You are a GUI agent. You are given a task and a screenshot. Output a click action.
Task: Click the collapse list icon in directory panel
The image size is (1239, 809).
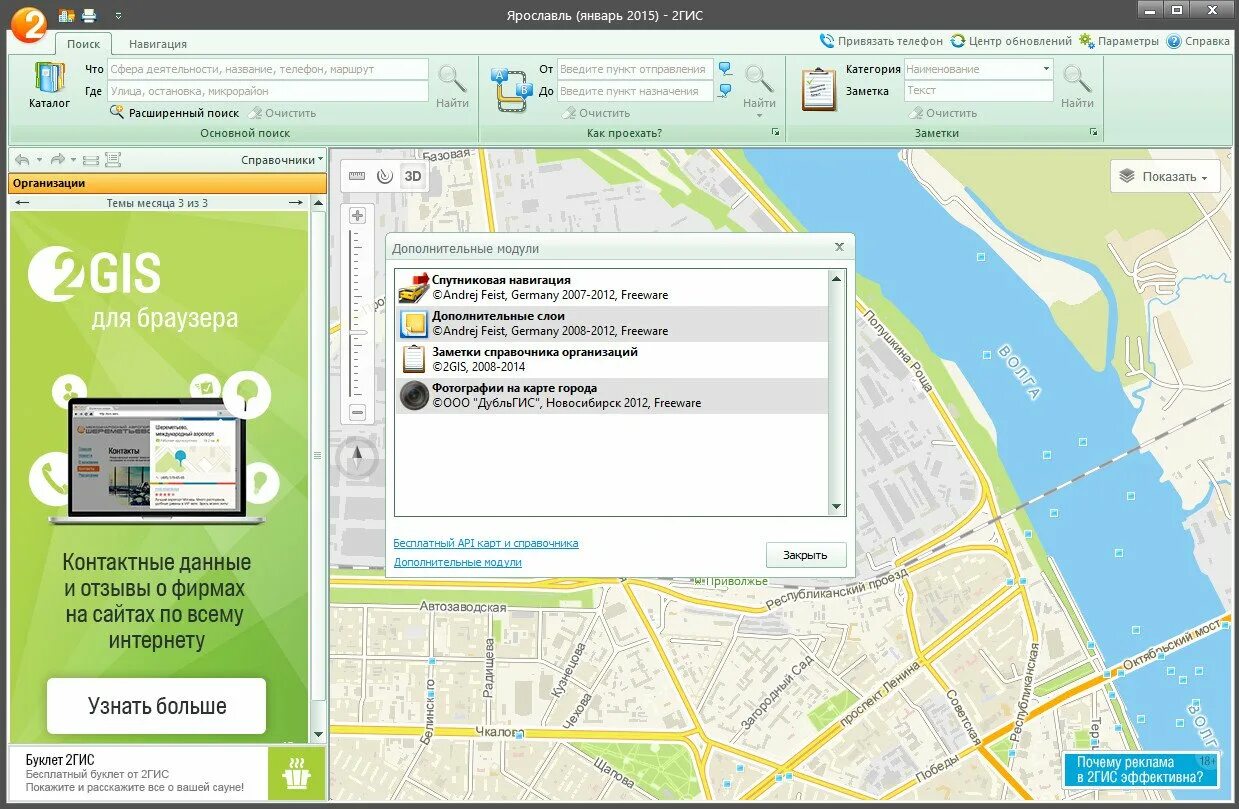tap(91, 160)
